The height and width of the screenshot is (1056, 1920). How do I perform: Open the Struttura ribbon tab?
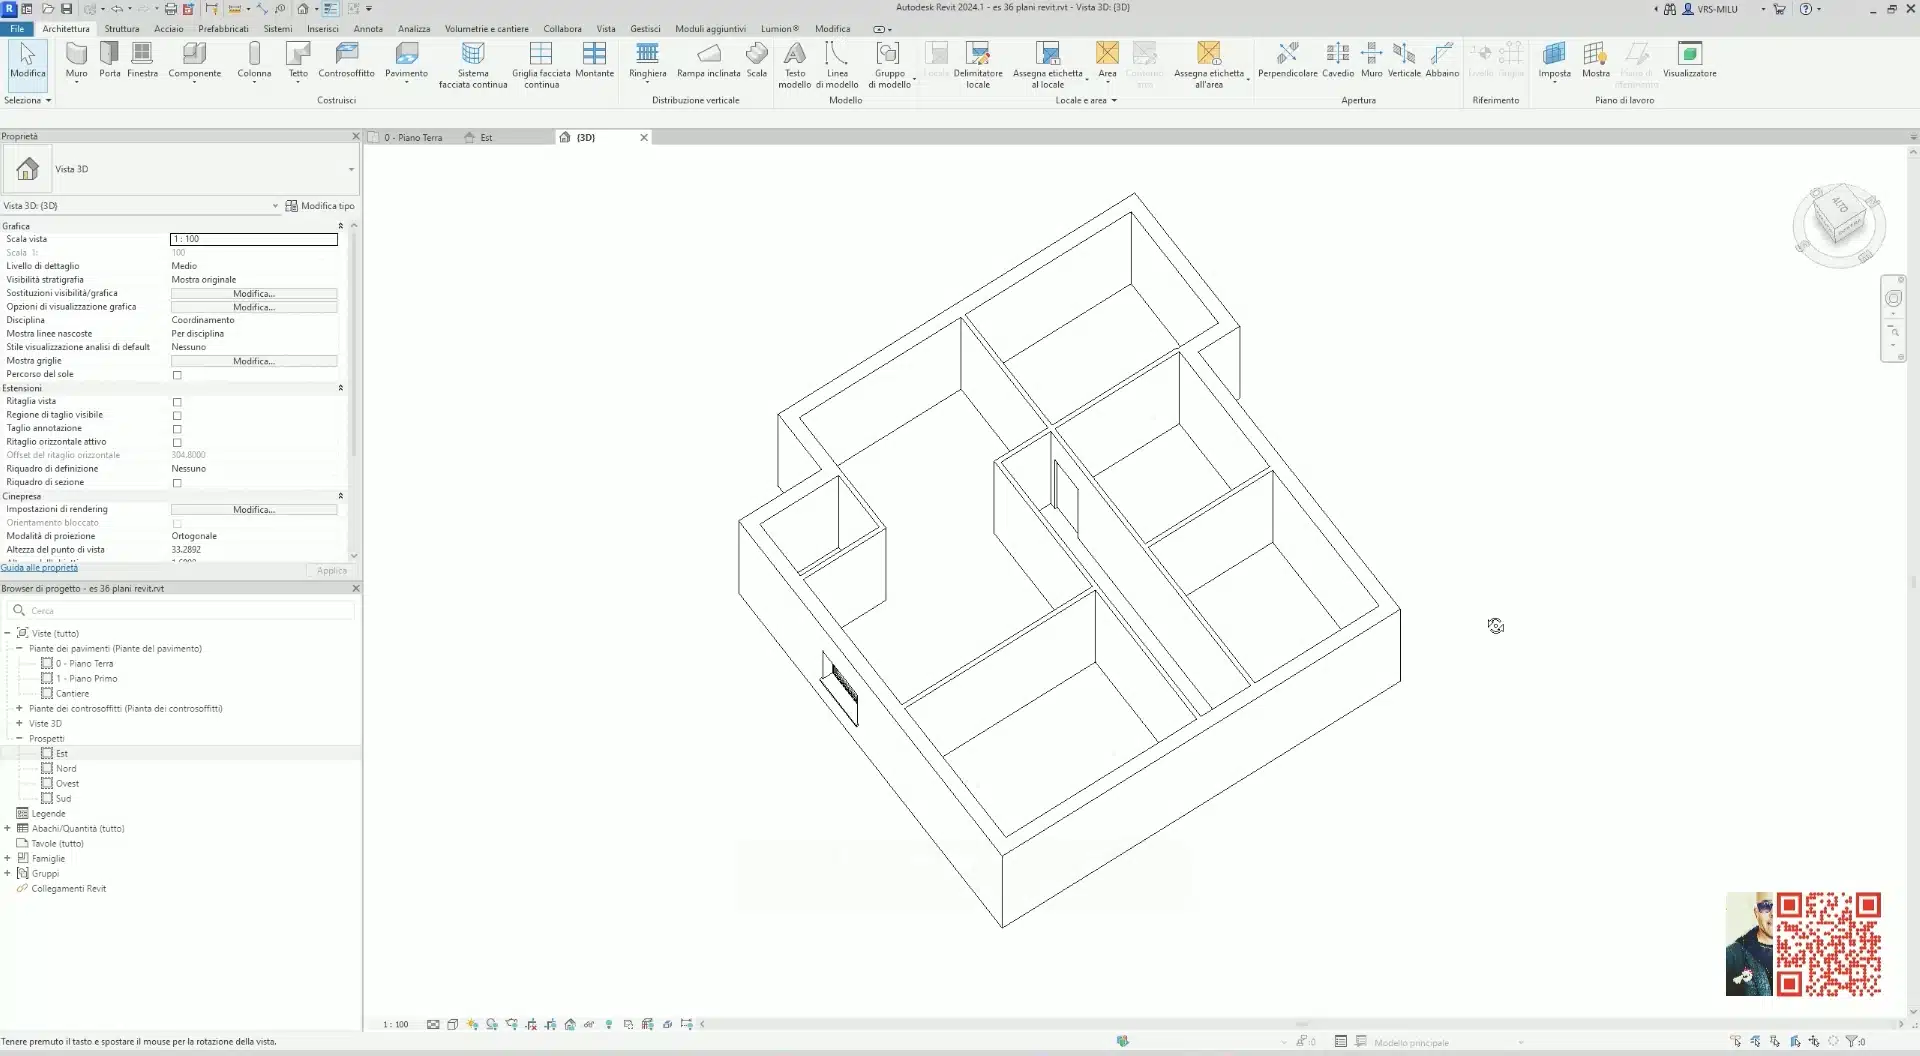coord(122,29)
